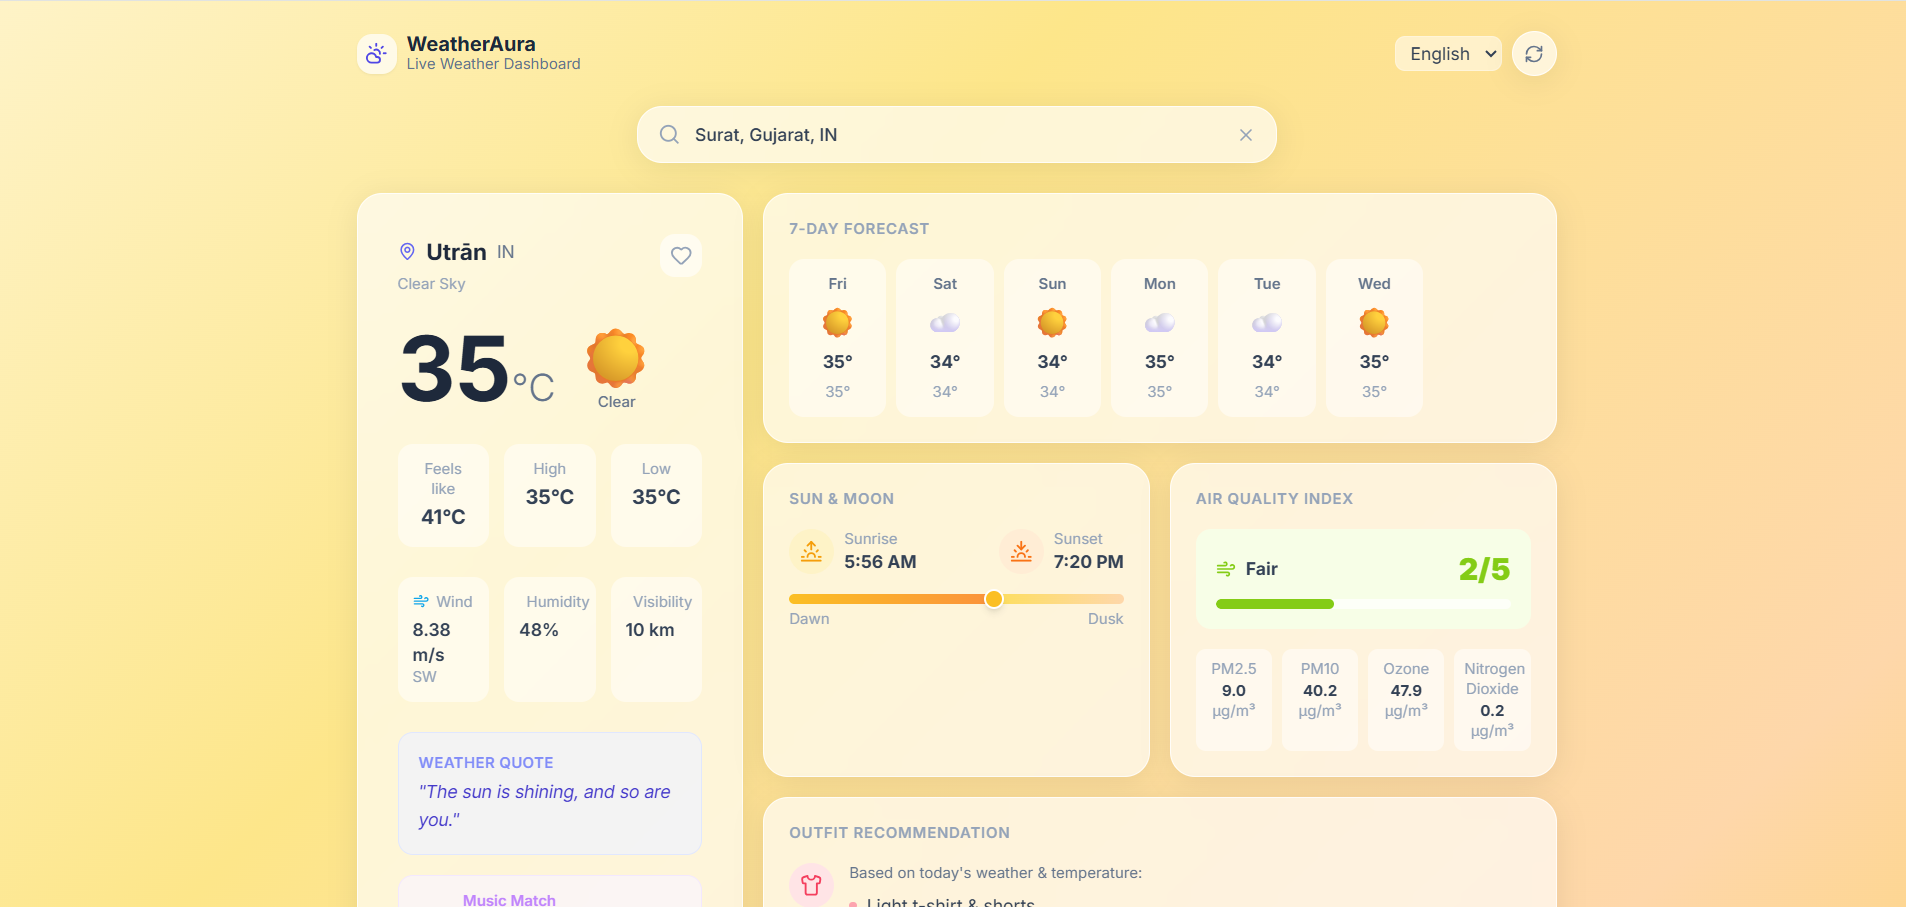Click the Sat forecast day label
The height and width of the screenshot is (907, 1906).
(x=945, y=284)
